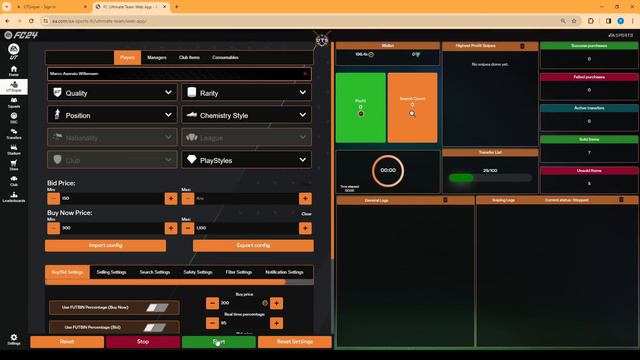Open a new browser tab with the plus
Screen dimensions: 640x360
pyautogui.click(x=177, y=7)
